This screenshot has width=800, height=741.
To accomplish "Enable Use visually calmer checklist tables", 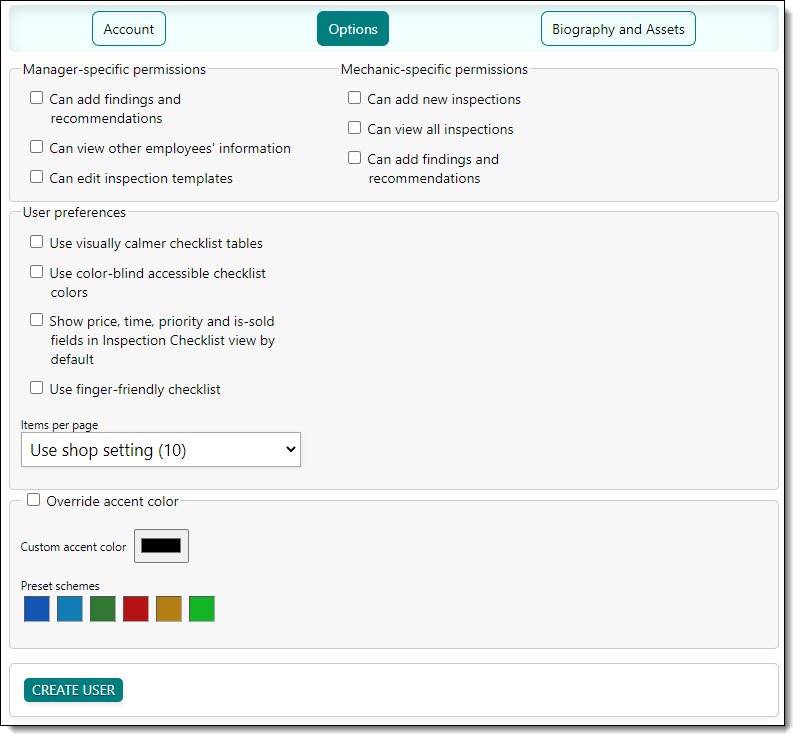I will (x=36, y=242).
